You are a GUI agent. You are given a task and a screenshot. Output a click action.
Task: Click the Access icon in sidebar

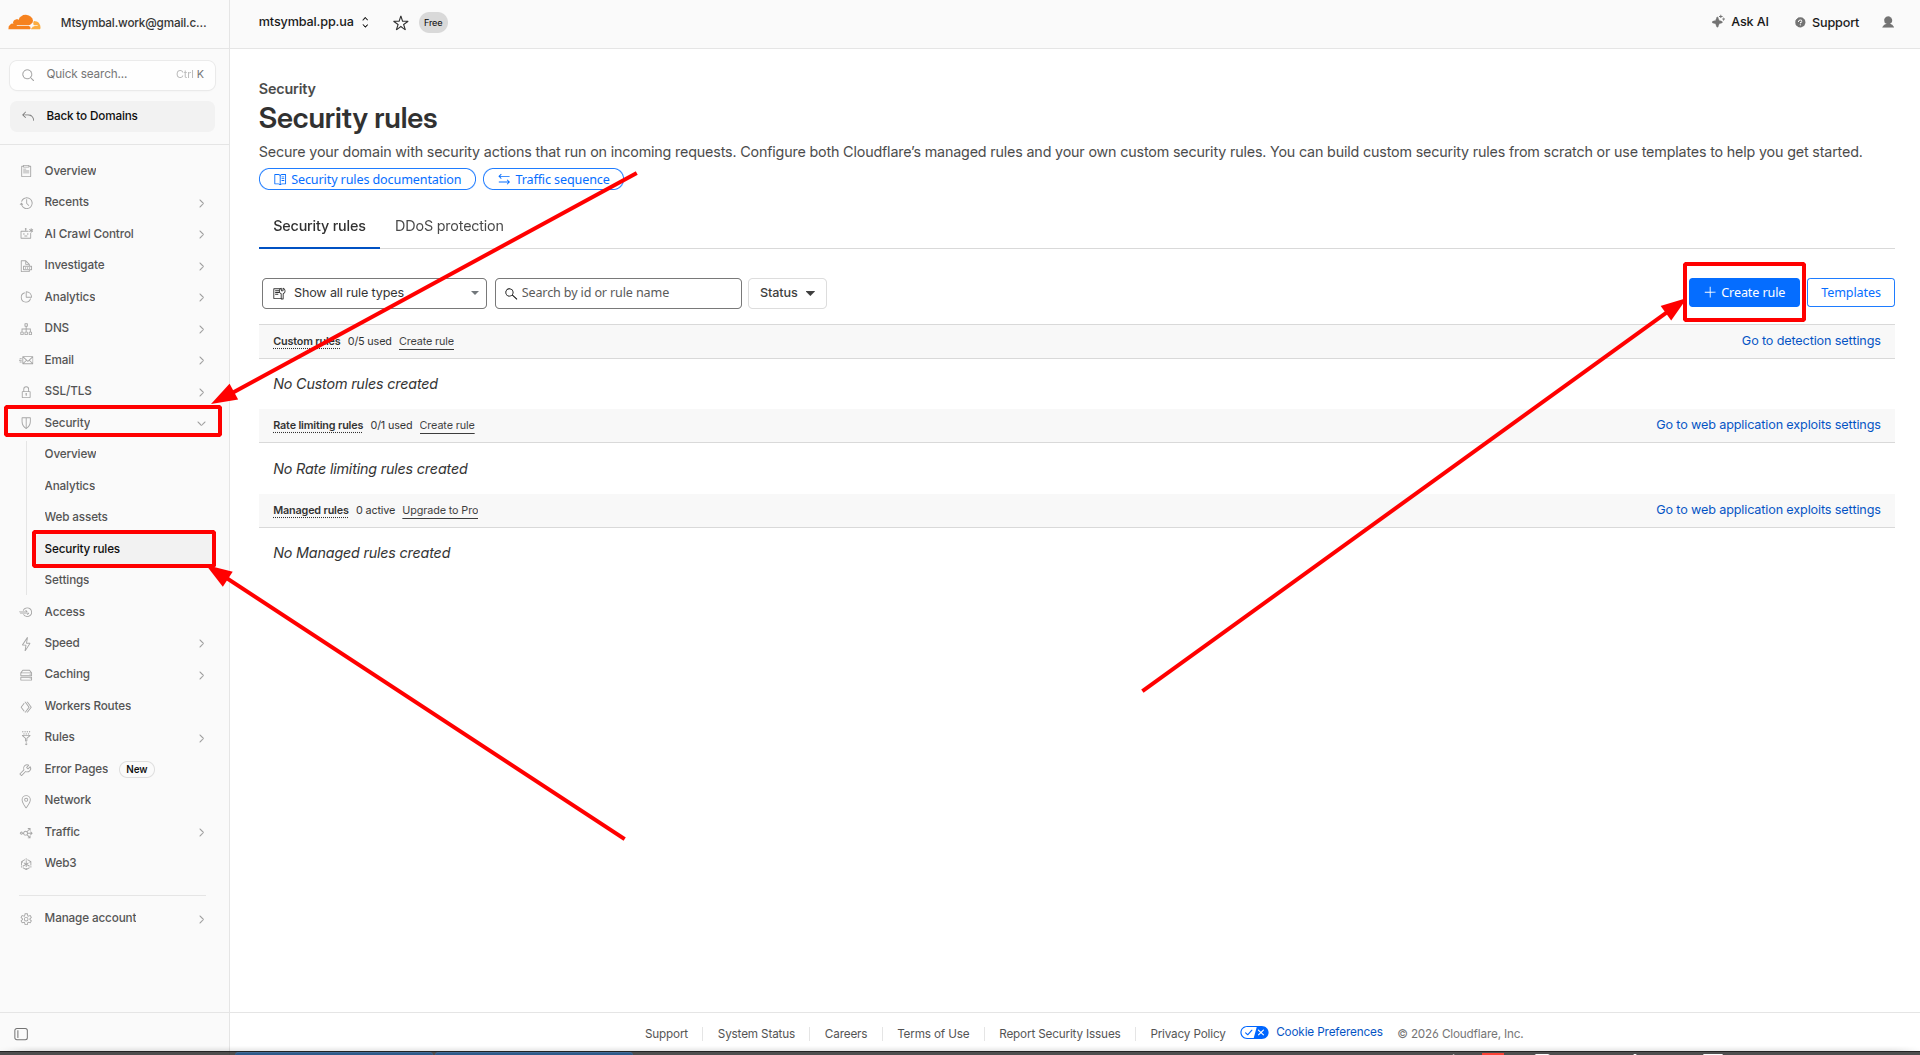click(x=26, y=612)
